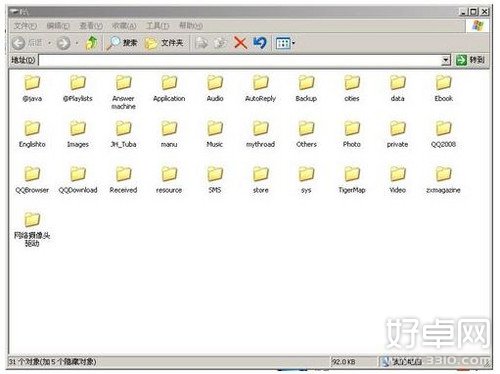Viewport: 500px width, 374px height.
Task: Open the View (查看) menu
Action: coord(91,26)
